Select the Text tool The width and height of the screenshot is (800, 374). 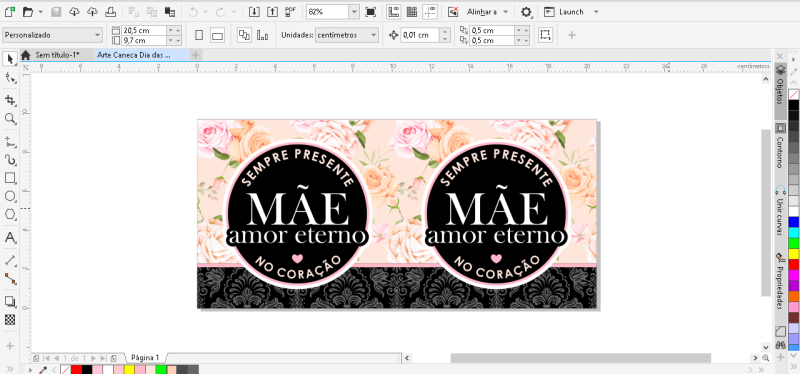point(10,238)
